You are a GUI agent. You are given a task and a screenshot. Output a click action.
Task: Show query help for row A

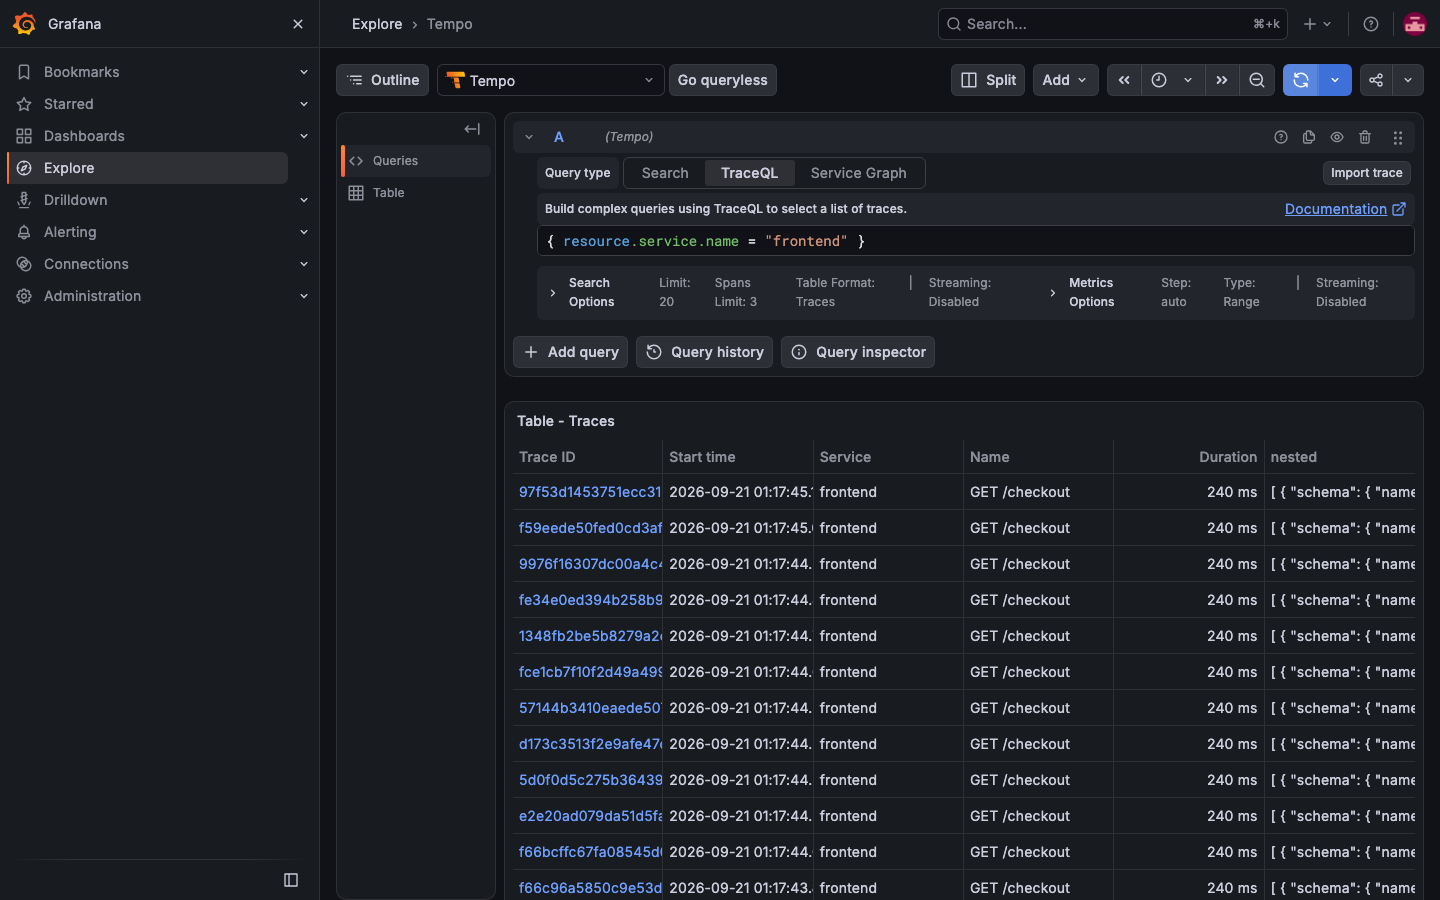[1281, 137]
